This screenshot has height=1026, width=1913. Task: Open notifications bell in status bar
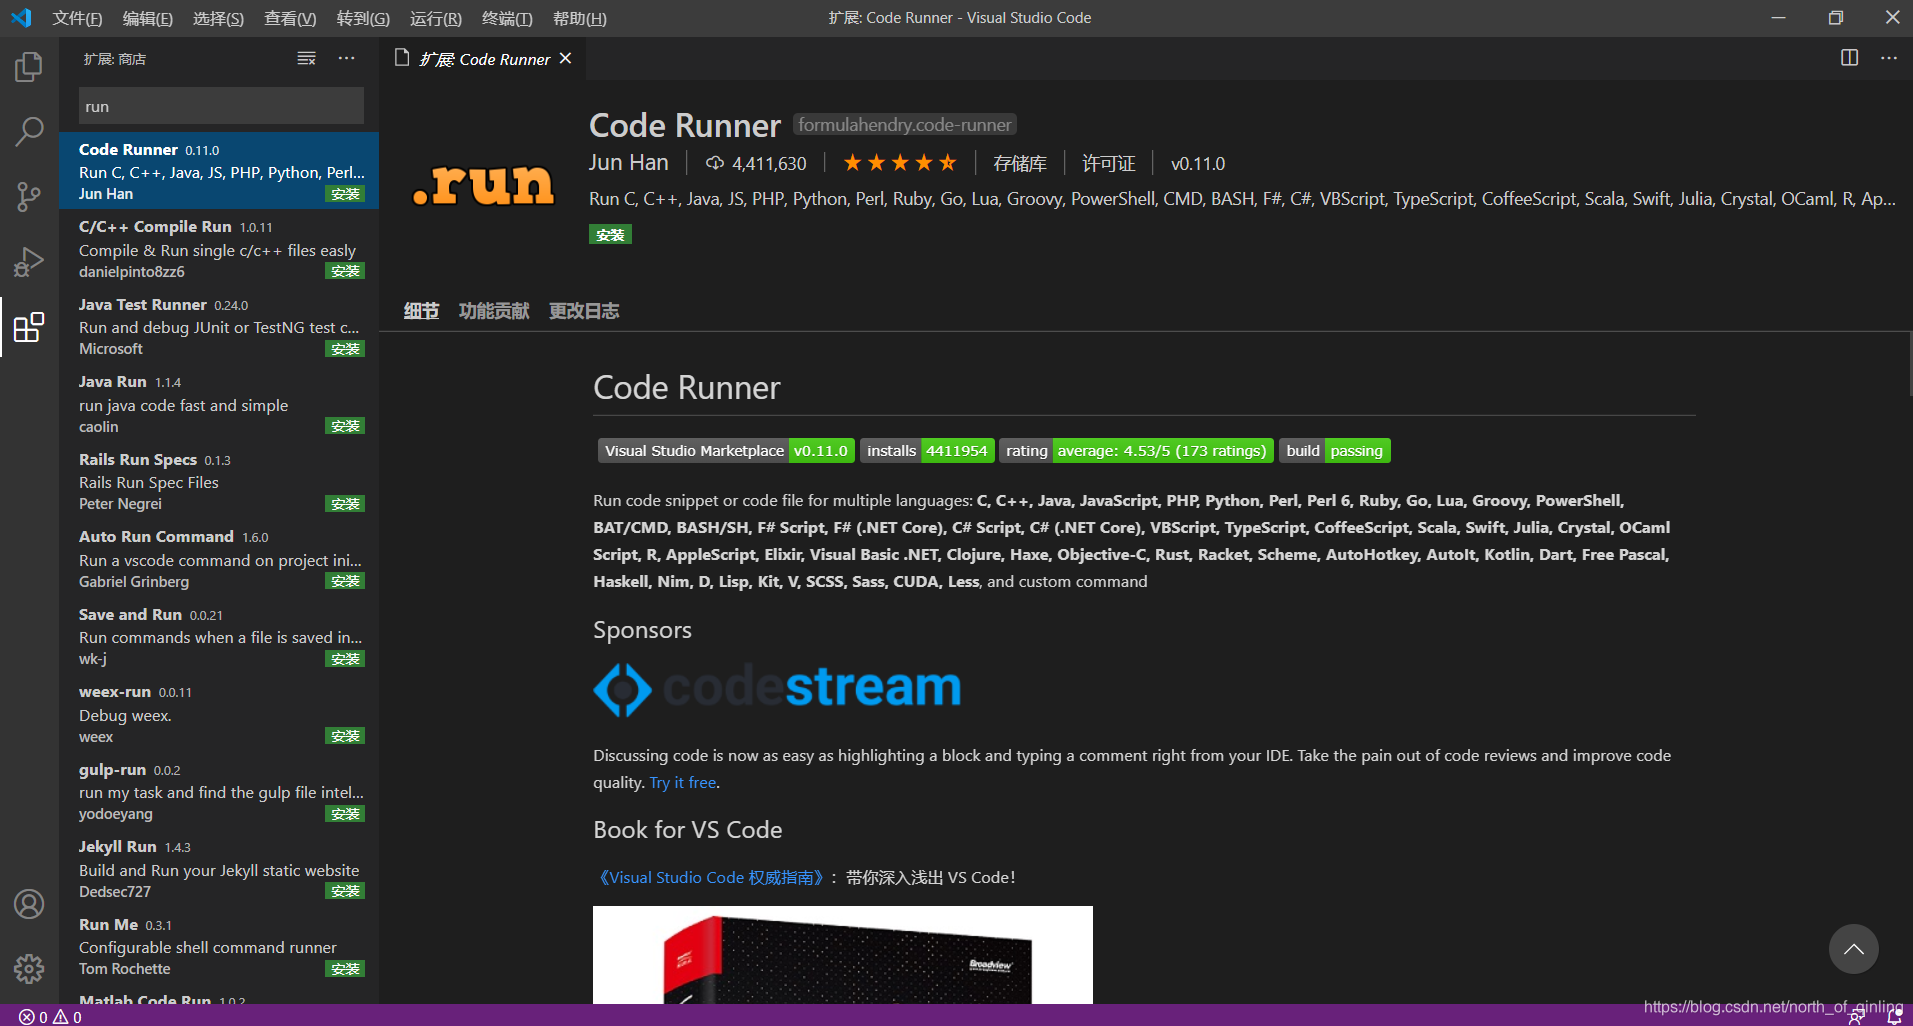1894,1017
